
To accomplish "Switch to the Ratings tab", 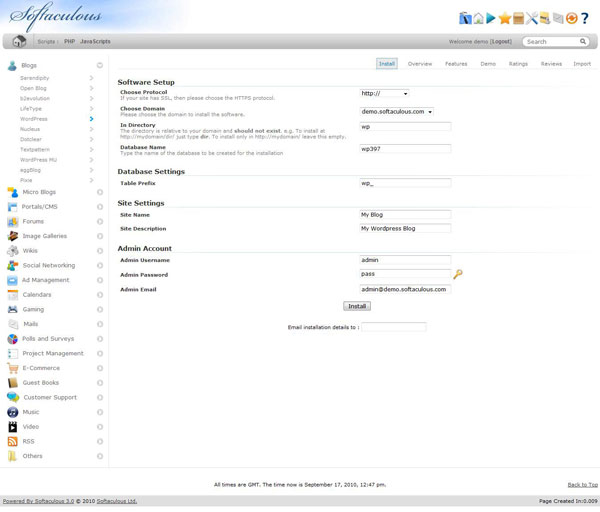I will 518,64.
